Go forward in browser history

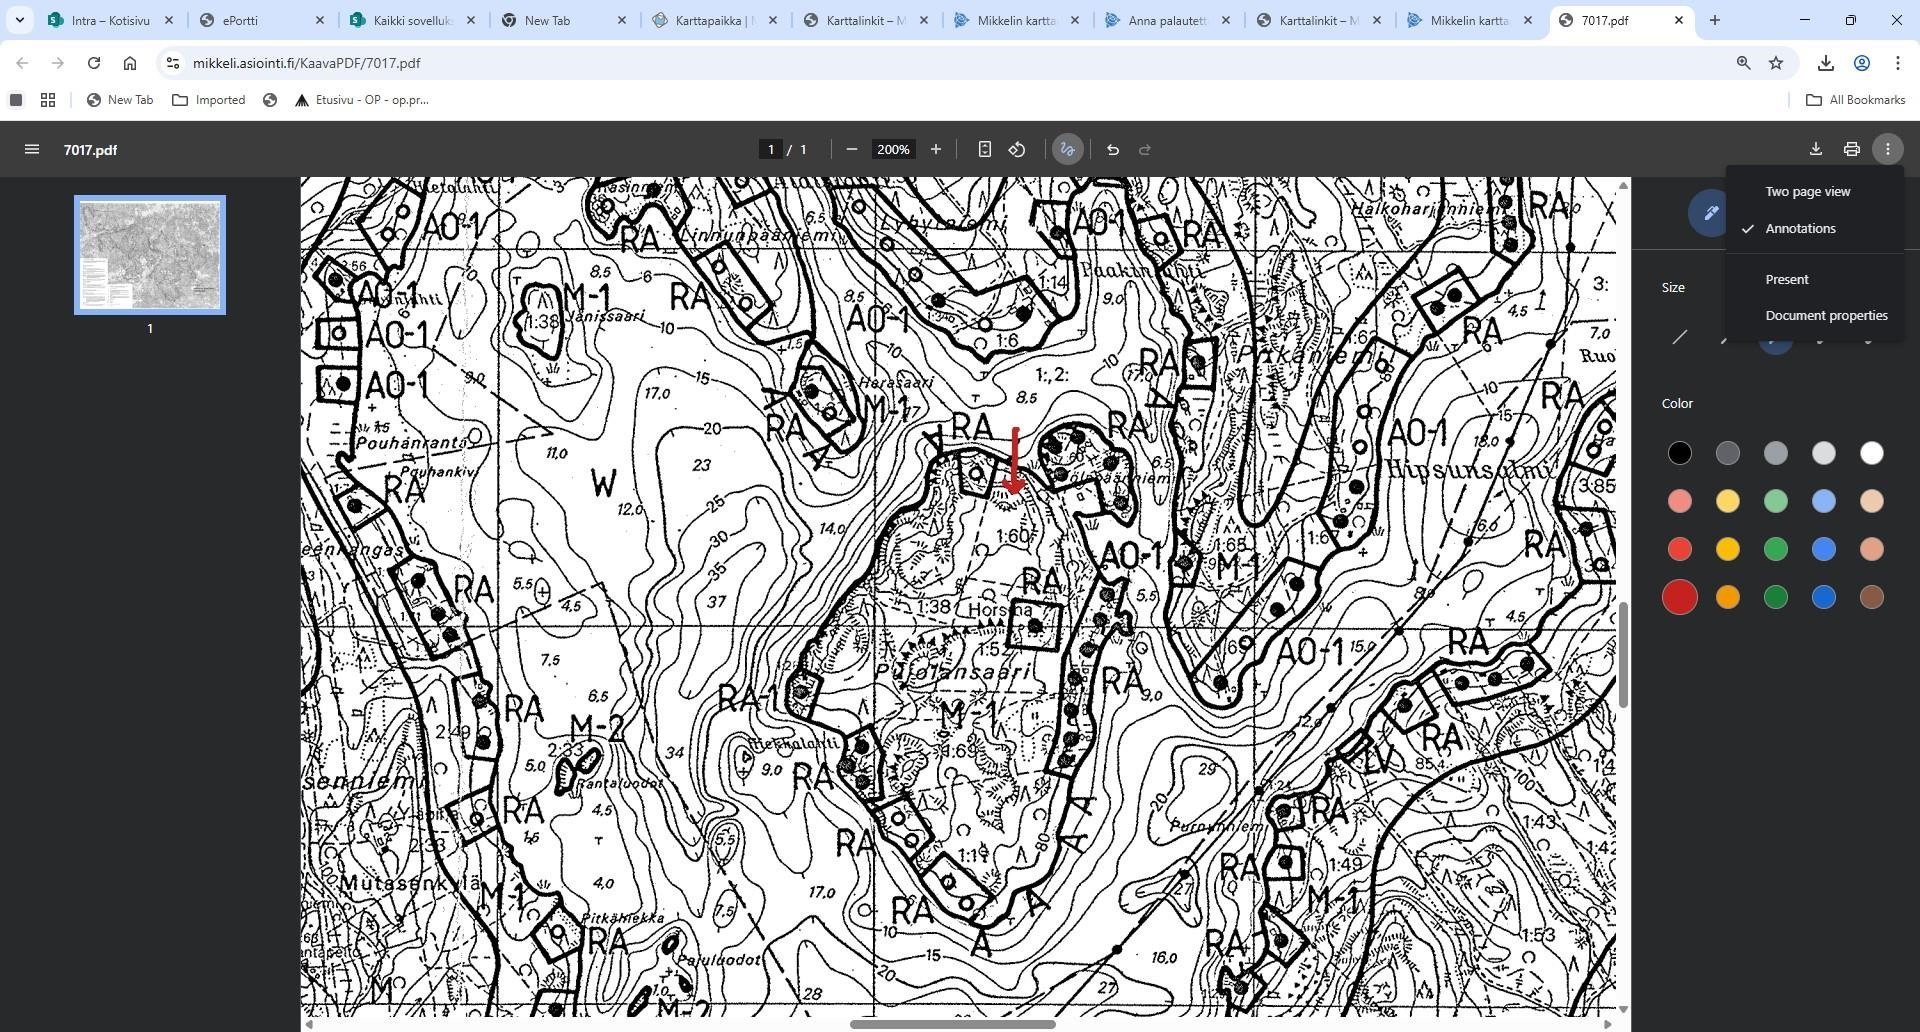point(58,63)
